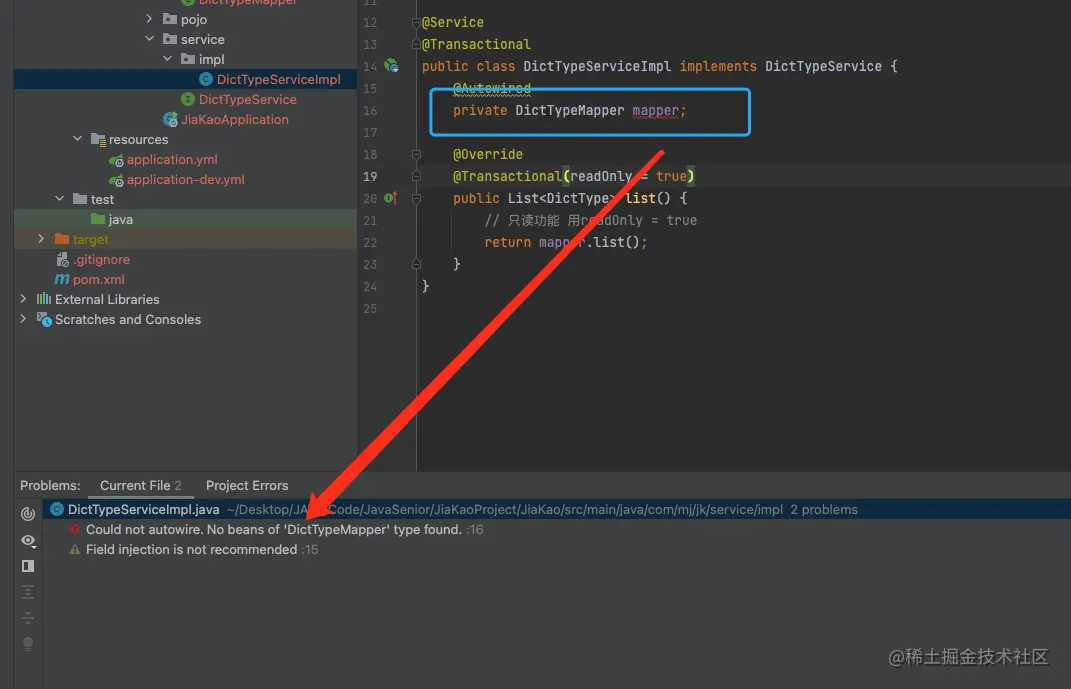Click the implements-method gutter icon on line 20
Viewport: 1071px width, 689px height.
[x=391, y=198]
